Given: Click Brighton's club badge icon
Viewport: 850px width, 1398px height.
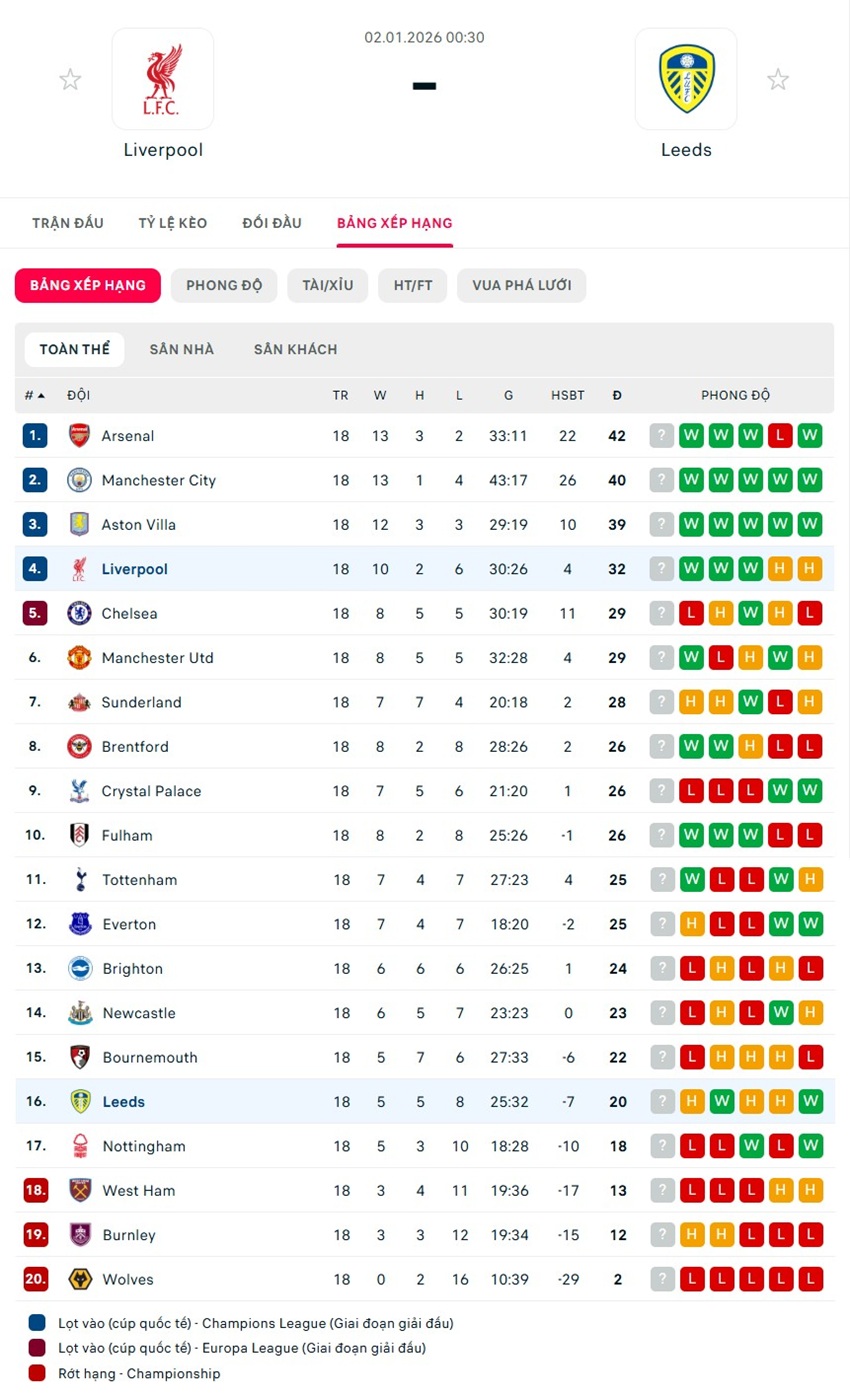Looking at the screenshot, I should click(x=78, y=968).
